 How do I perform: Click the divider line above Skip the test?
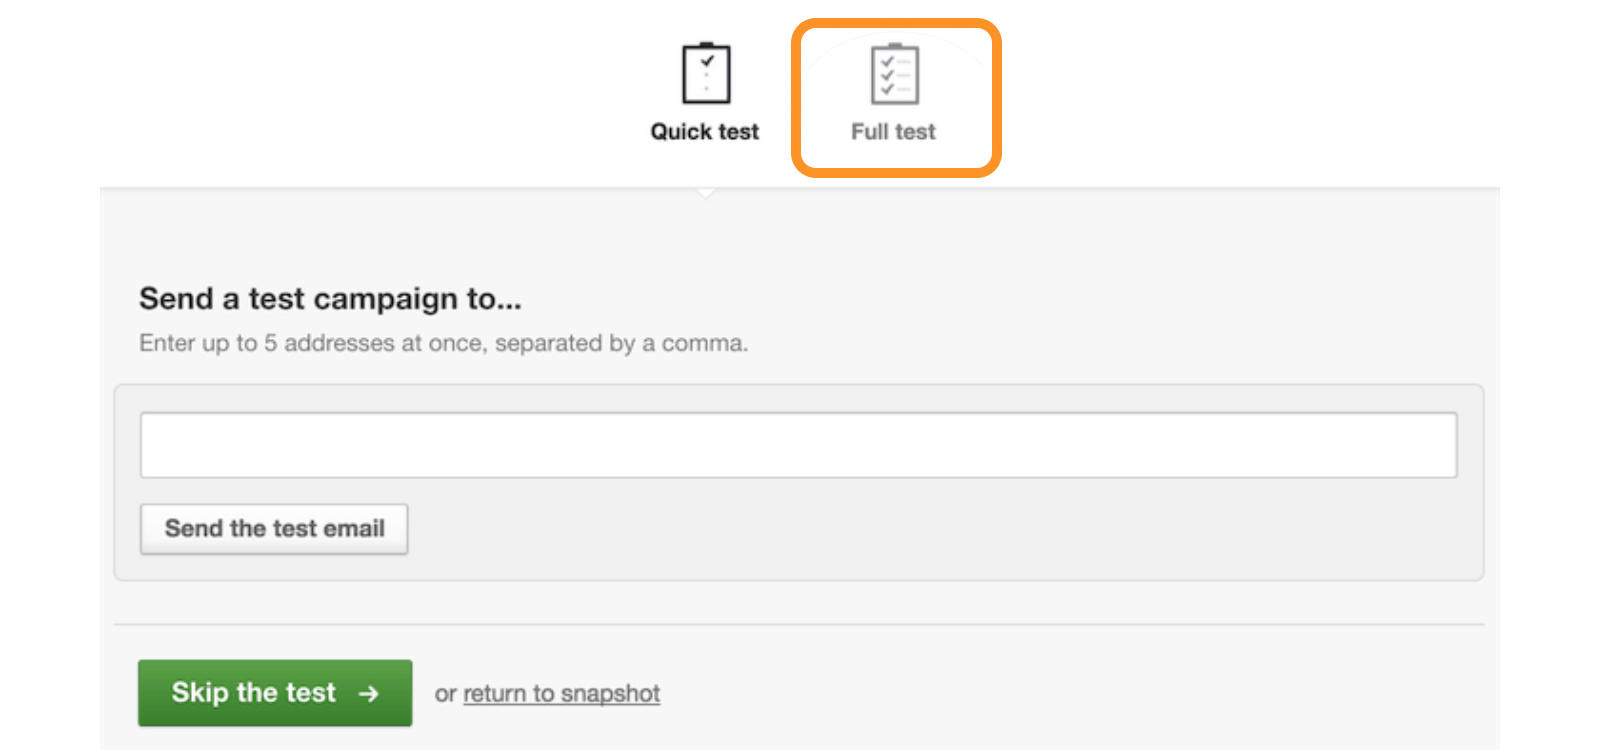coord(799,625)
